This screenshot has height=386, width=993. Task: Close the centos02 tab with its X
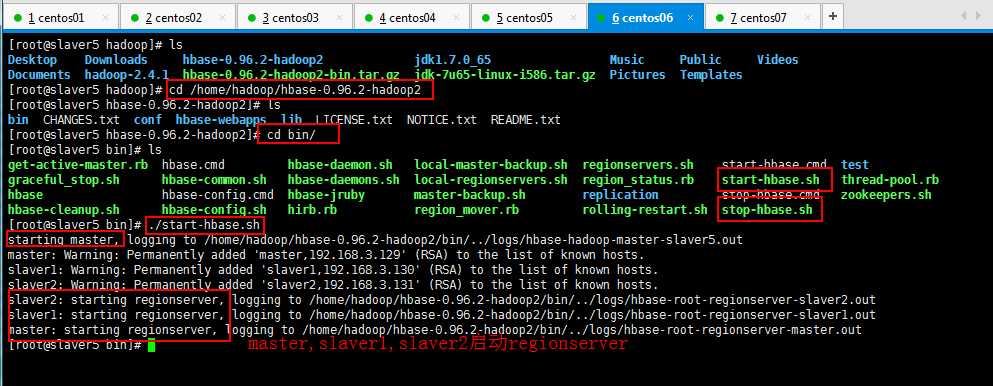(x=222, y=18)
